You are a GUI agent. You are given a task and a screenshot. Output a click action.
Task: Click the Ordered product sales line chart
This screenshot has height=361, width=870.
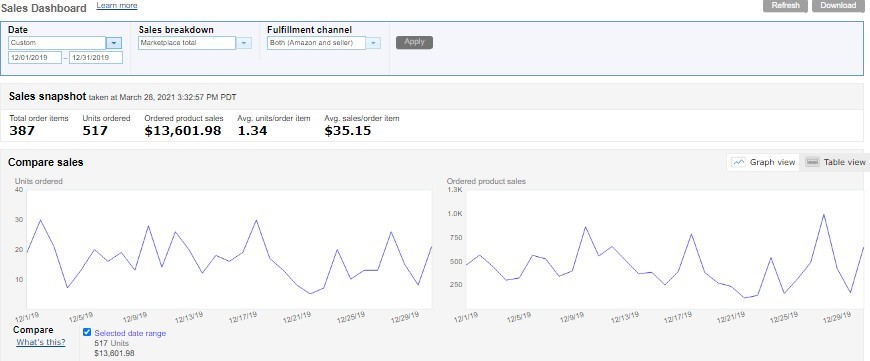tap(665, 249)
